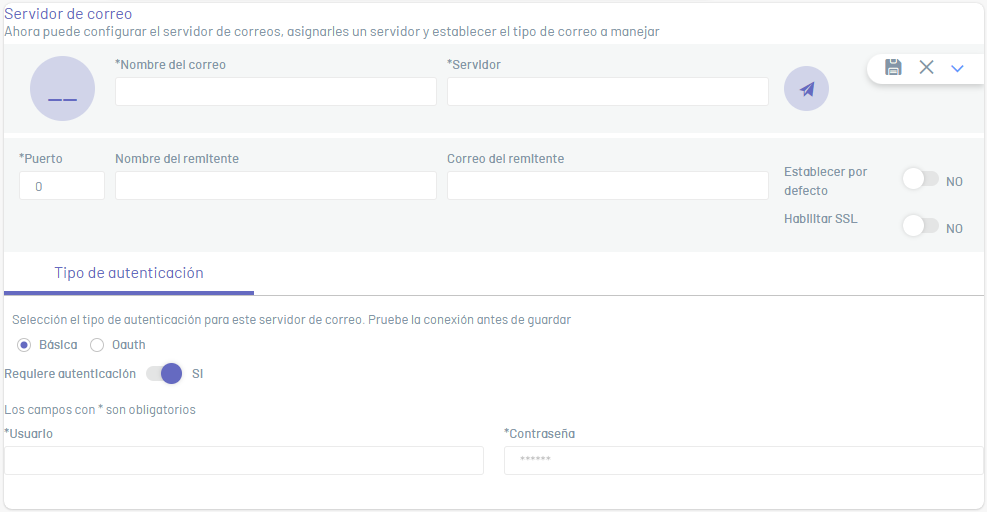The height and width of the screenshot is (512, 987).
Task: Click the Nombre del correo field
Action: pyautogui.click(x=275, y=92)
